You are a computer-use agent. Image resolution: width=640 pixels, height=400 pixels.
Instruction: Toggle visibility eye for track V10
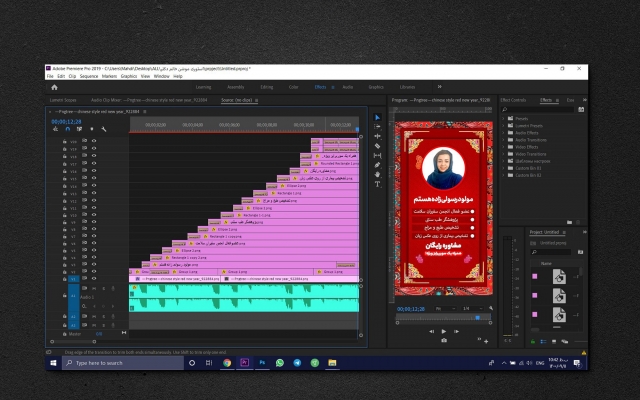coord(94,215)
